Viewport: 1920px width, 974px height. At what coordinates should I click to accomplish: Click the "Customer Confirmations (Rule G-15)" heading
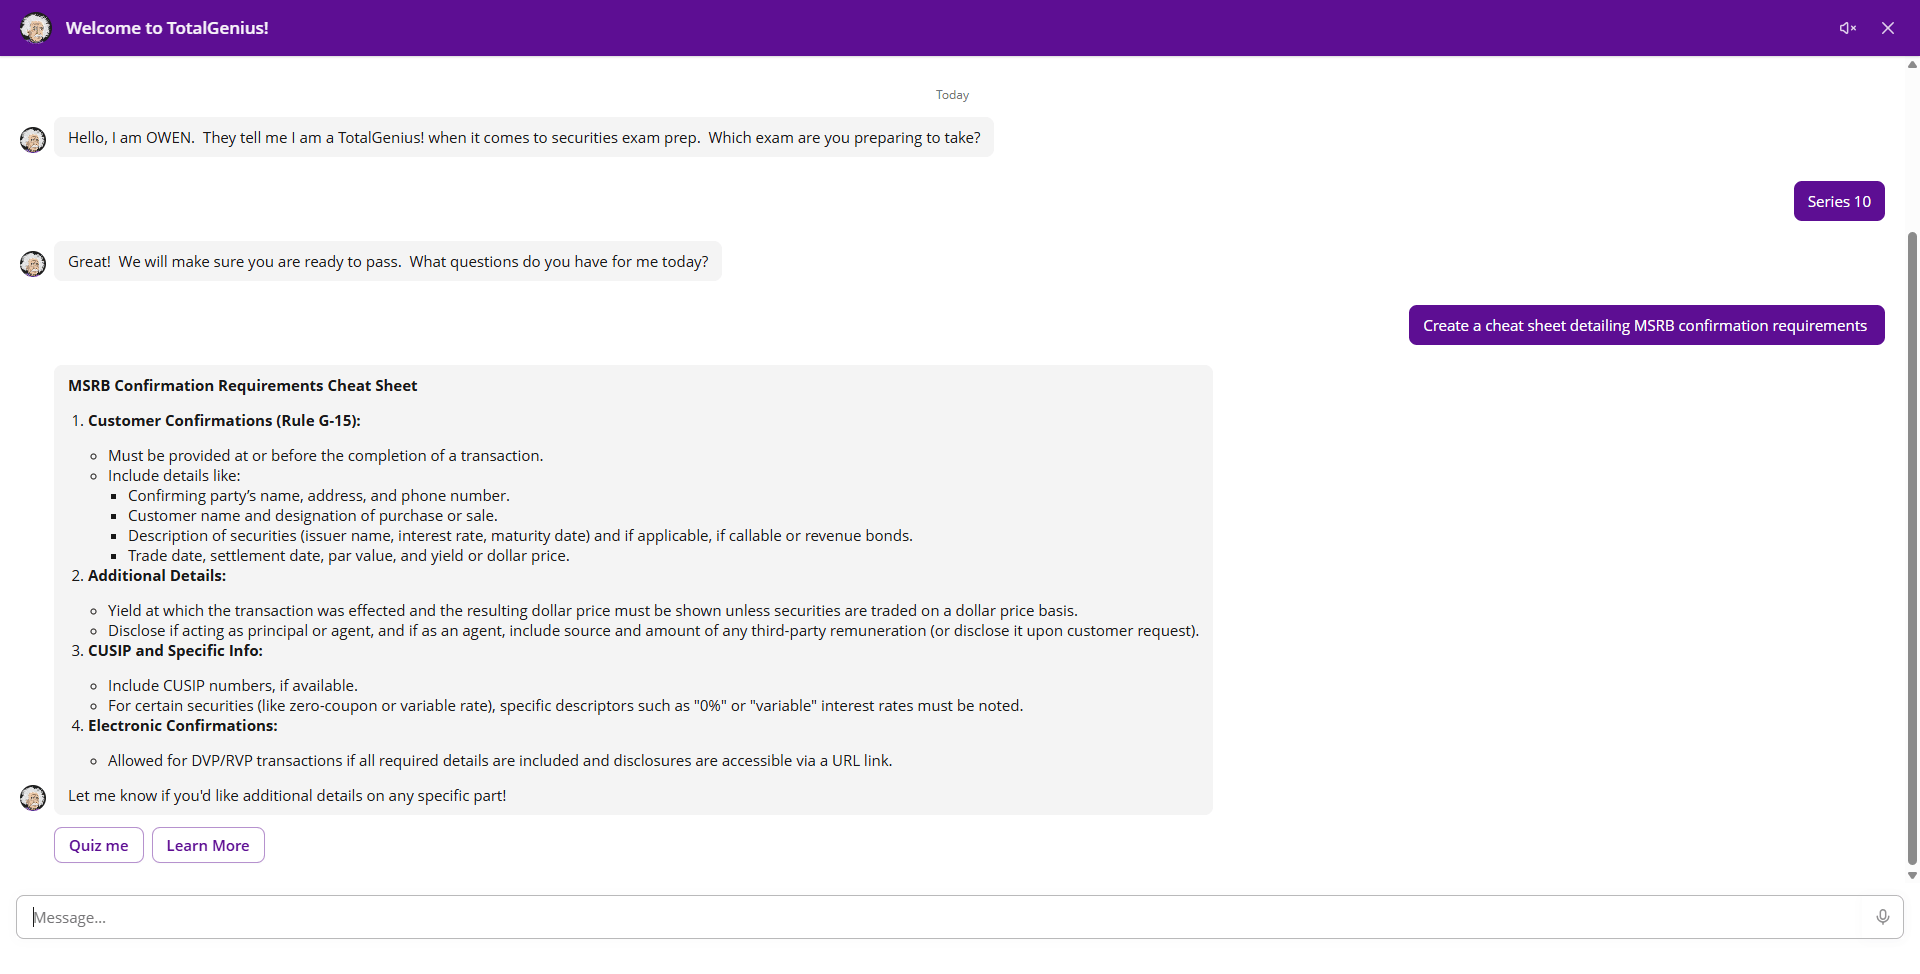tap(224, 421)
